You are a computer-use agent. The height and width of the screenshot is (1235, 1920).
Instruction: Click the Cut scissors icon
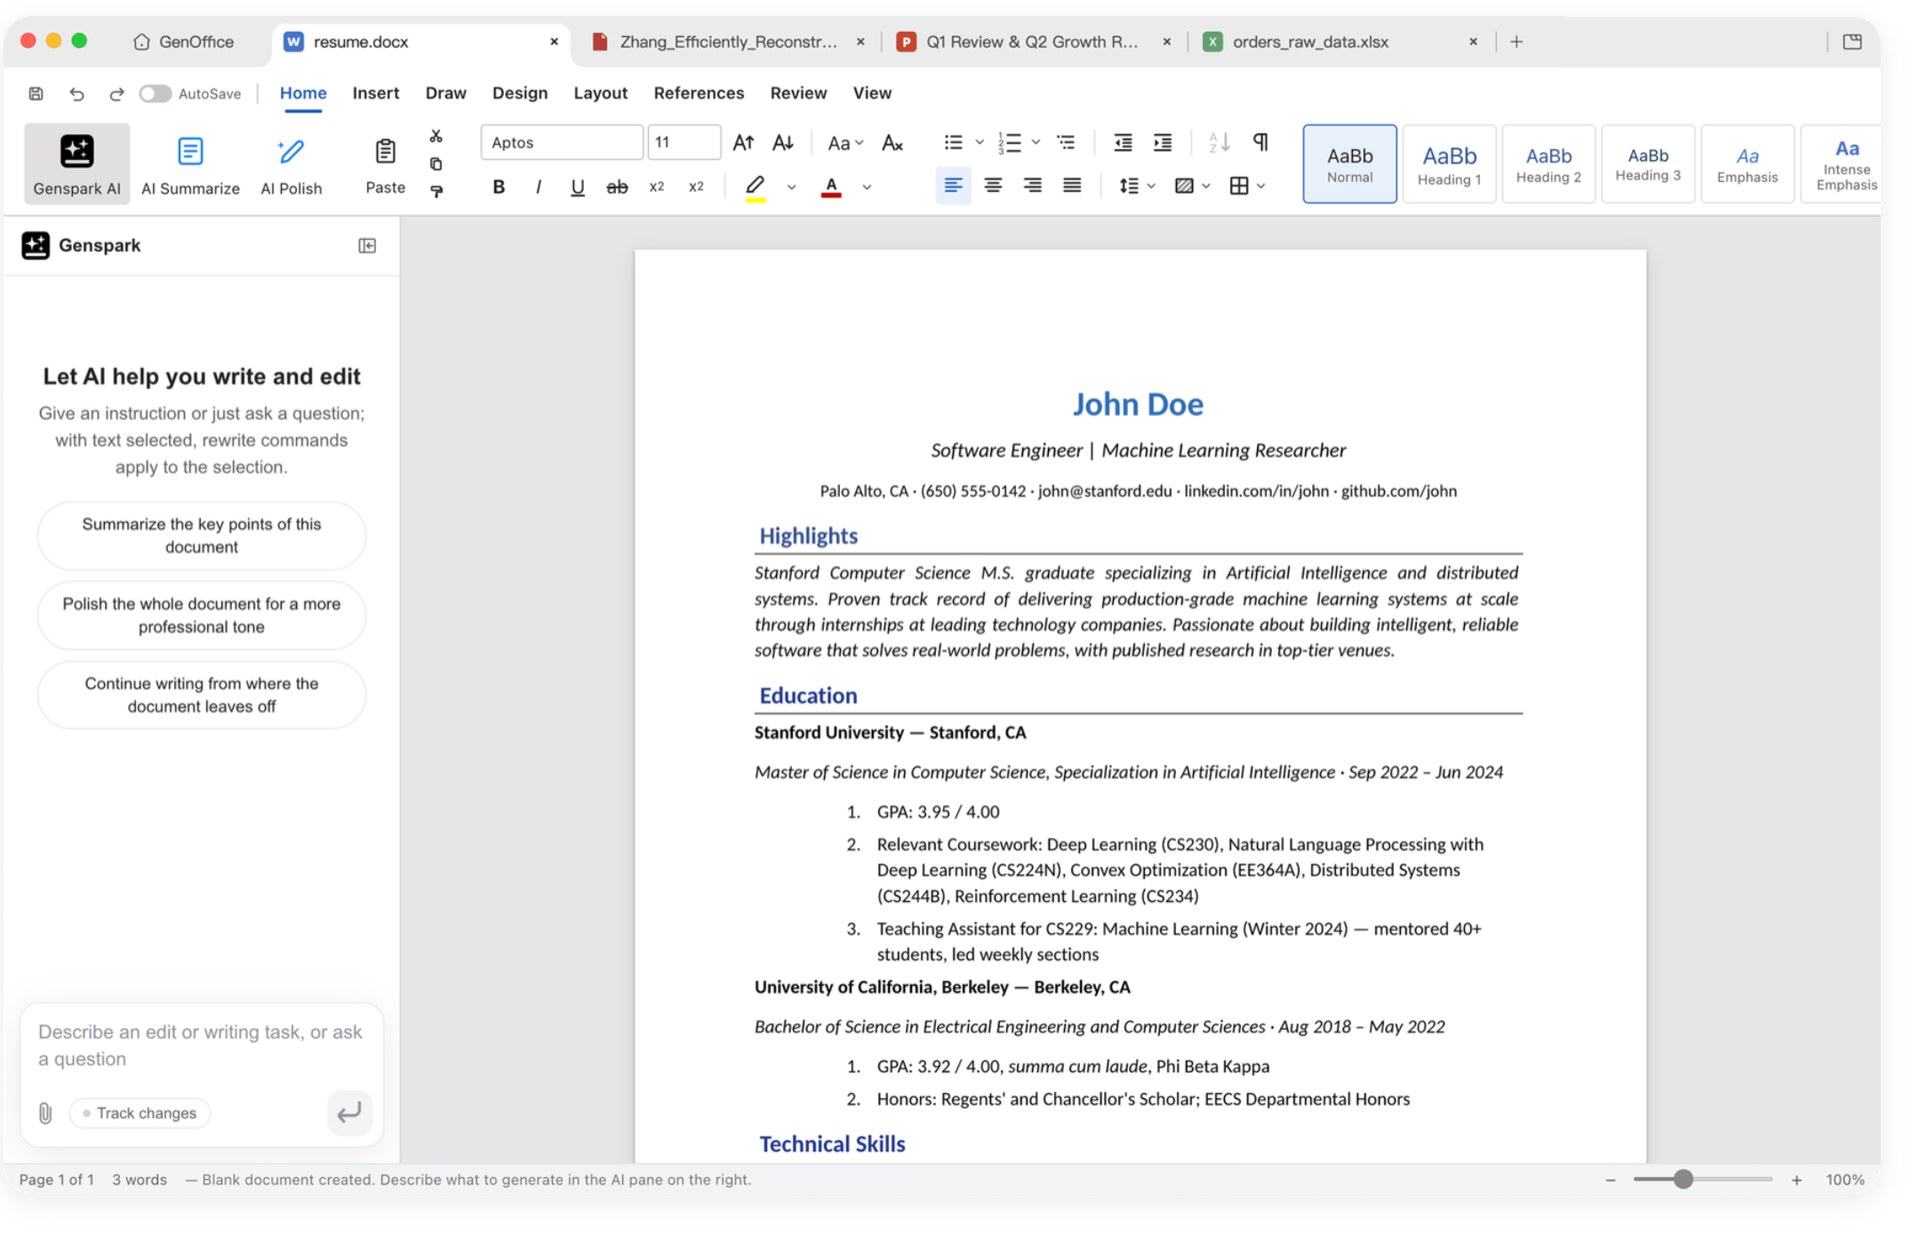tap(436, 136)
